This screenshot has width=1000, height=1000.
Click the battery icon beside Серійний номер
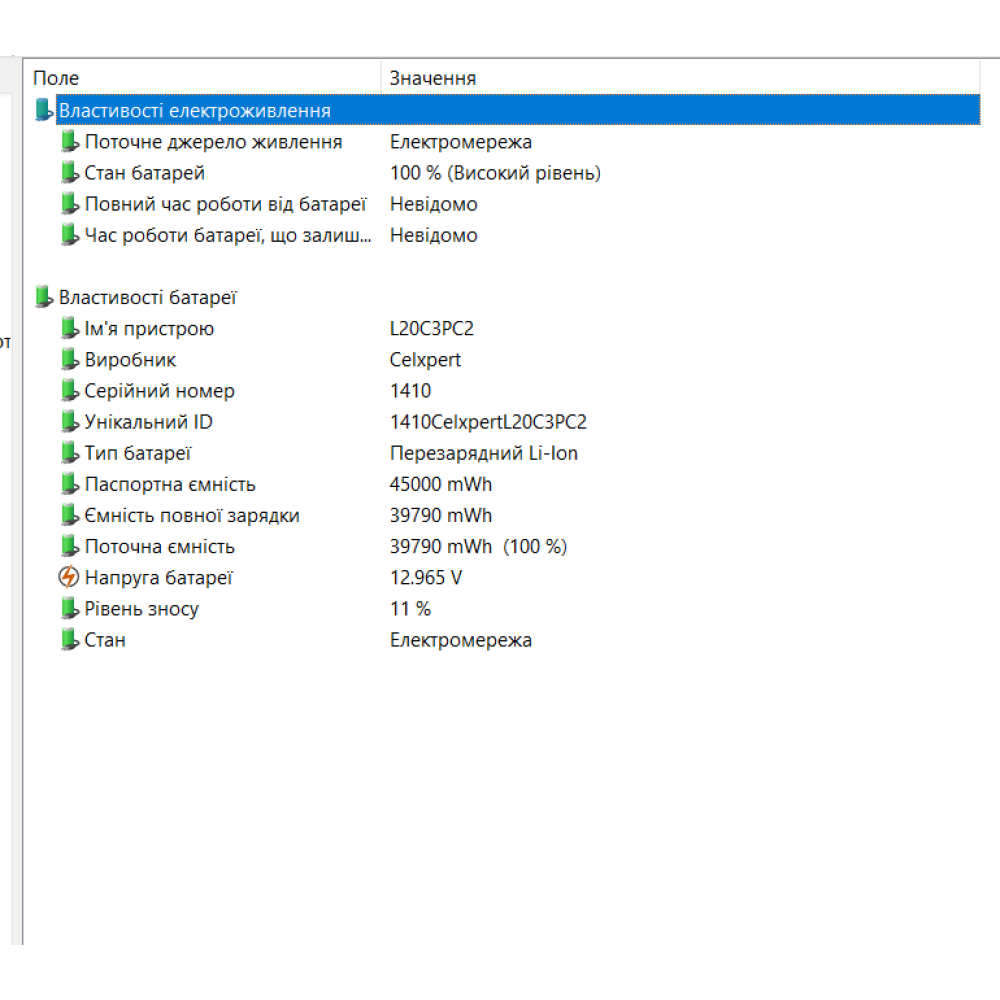click(70, 391)
